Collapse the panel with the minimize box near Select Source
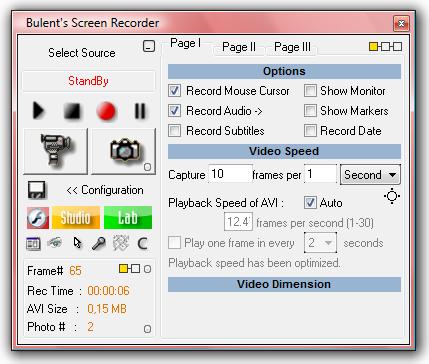 click(149, 46)
